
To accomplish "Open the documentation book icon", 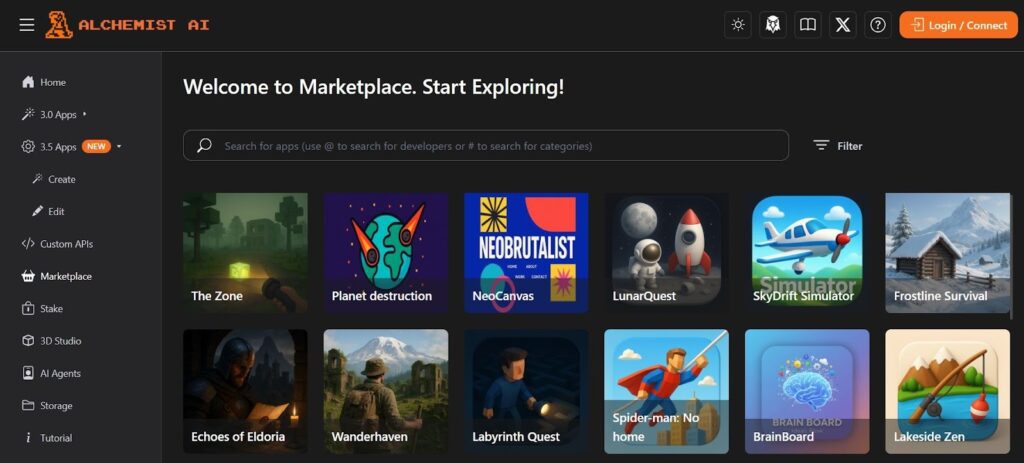I will coord(808,25).
